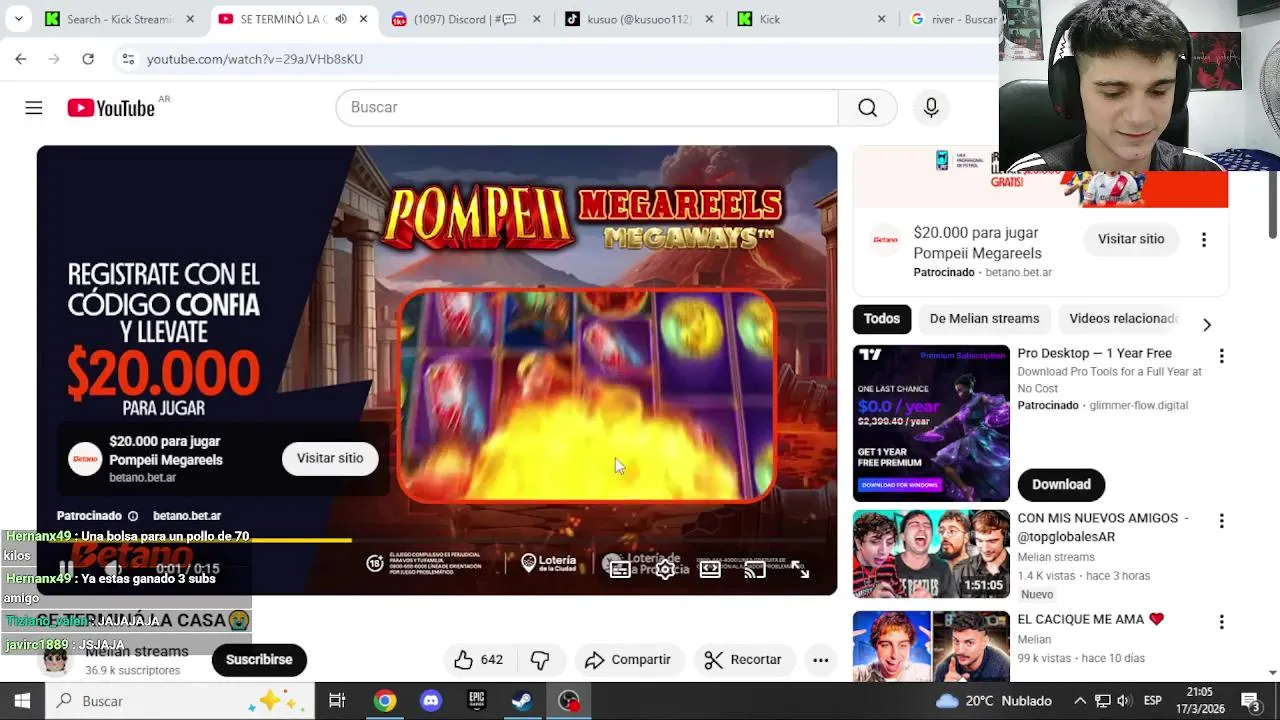Open the Windows Start menu

click(x=22, y=701)
